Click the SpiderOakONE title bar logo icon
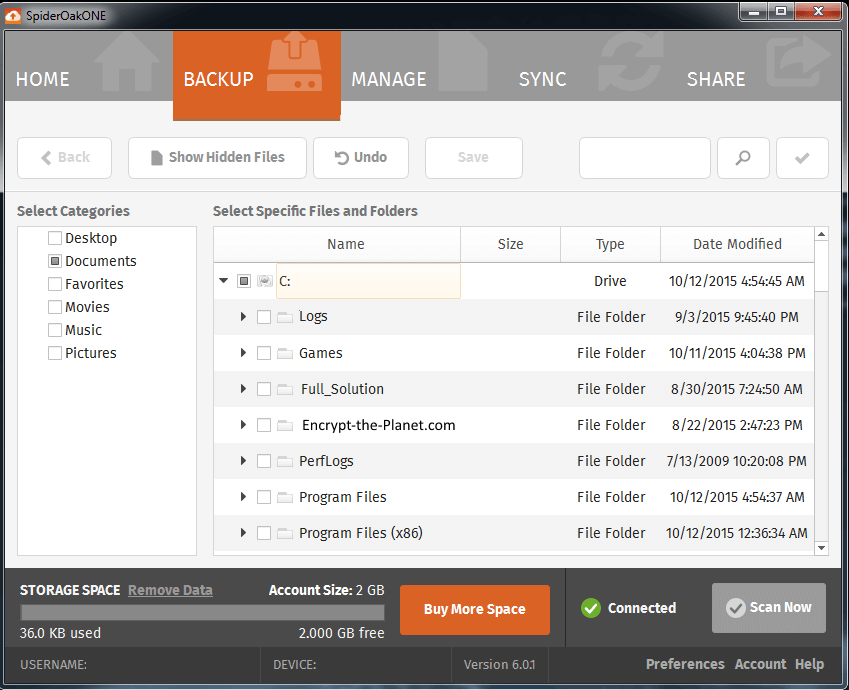 pyautogui.click(x=12, y=16)
